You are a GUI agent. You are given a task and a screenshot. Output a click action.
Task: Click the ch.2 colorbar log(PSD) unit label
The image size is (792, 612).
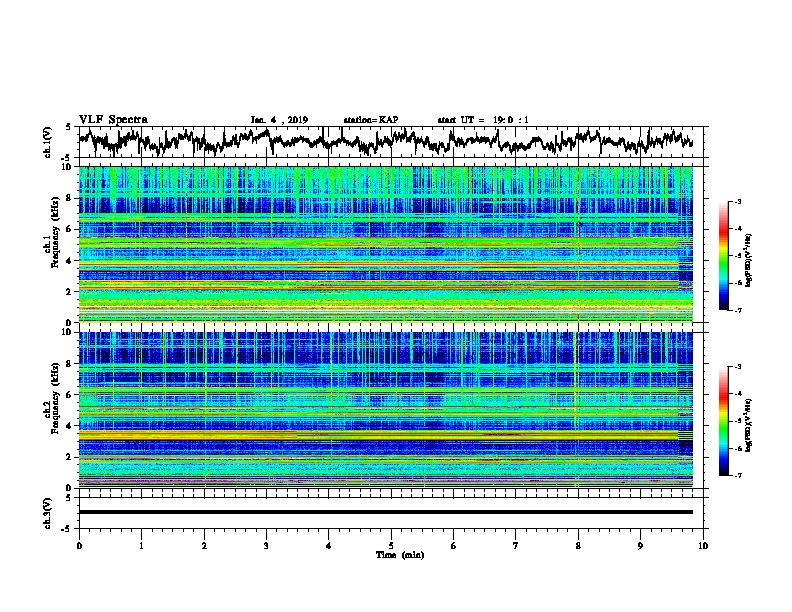pyautogui.click(x=749, y=425)
